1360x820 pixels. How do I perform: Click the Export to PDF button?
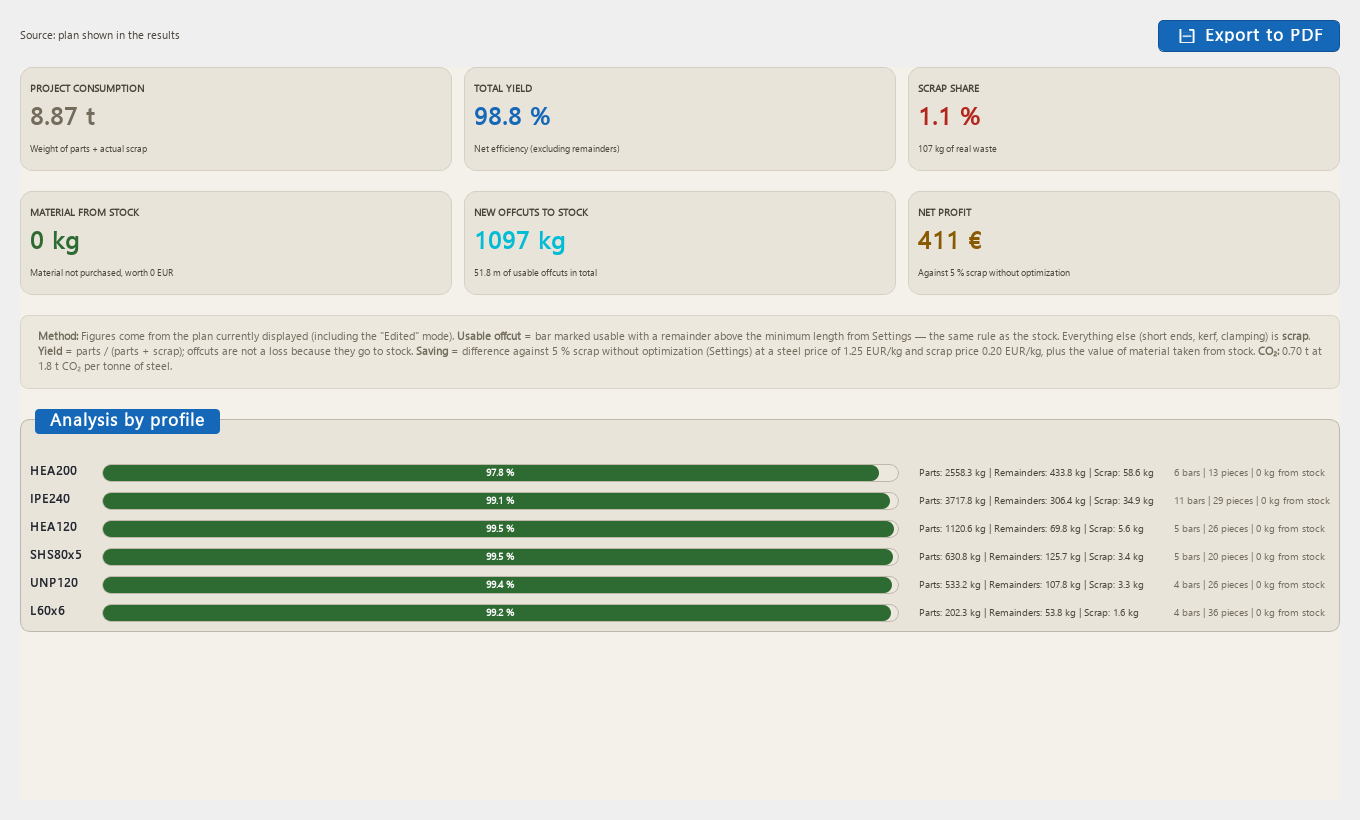(1248, 36)
